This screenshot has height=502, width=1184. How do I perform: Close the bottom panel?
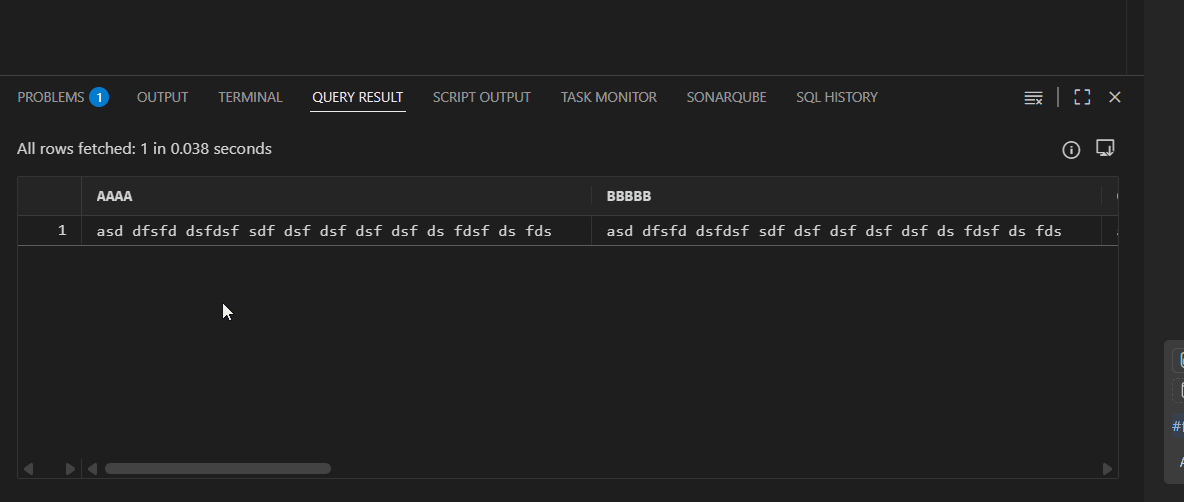tap(1115, 97)
